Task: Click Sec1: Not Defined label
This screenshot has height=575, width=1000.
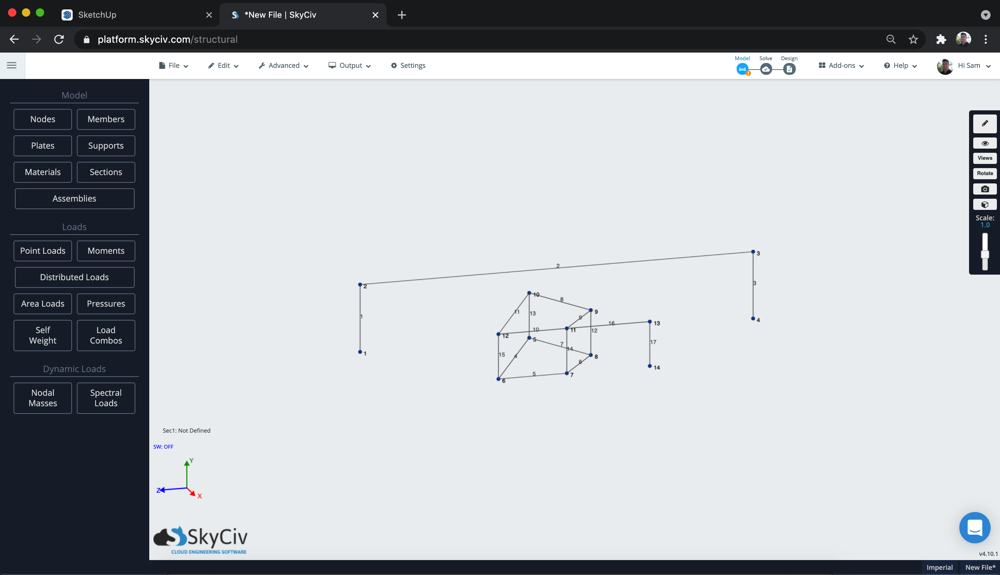Action: (186, 431)
